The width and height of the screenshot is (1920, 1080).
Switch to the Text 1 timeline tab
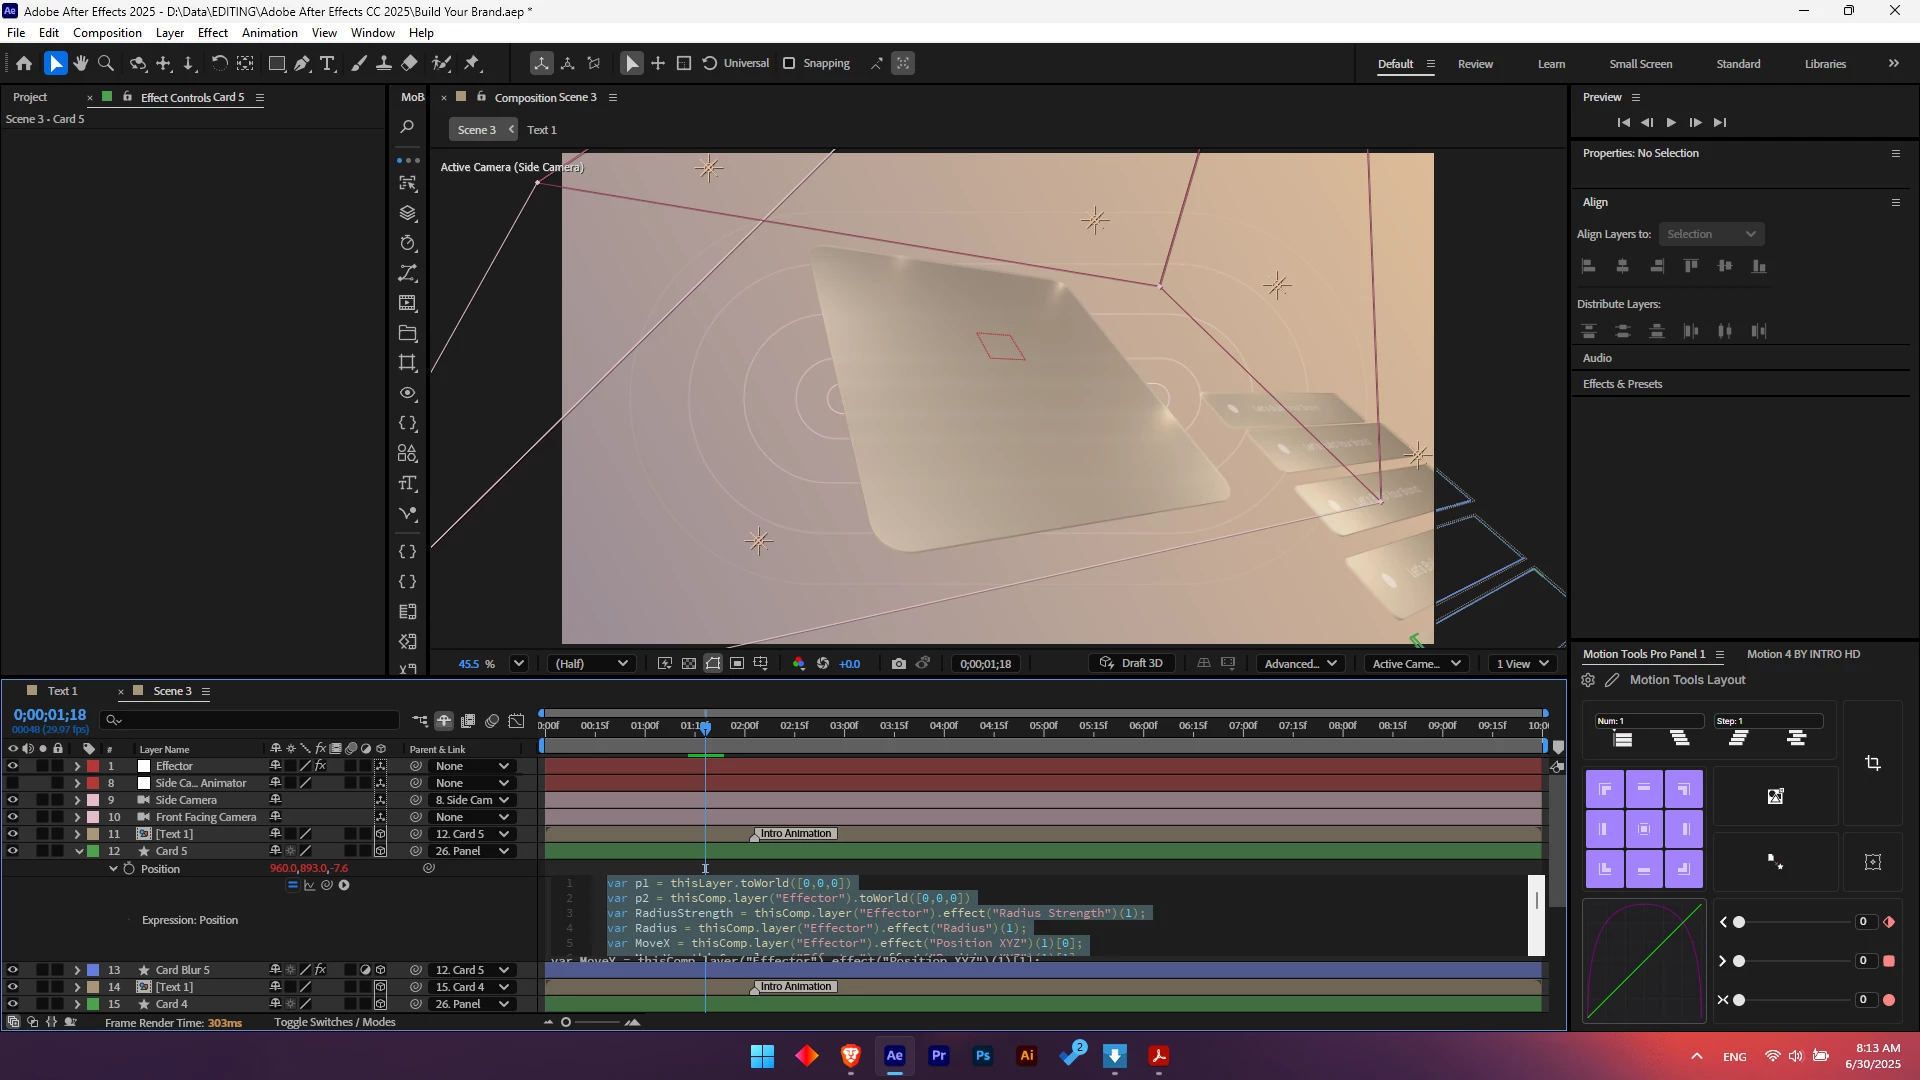[x=62, y=691]
